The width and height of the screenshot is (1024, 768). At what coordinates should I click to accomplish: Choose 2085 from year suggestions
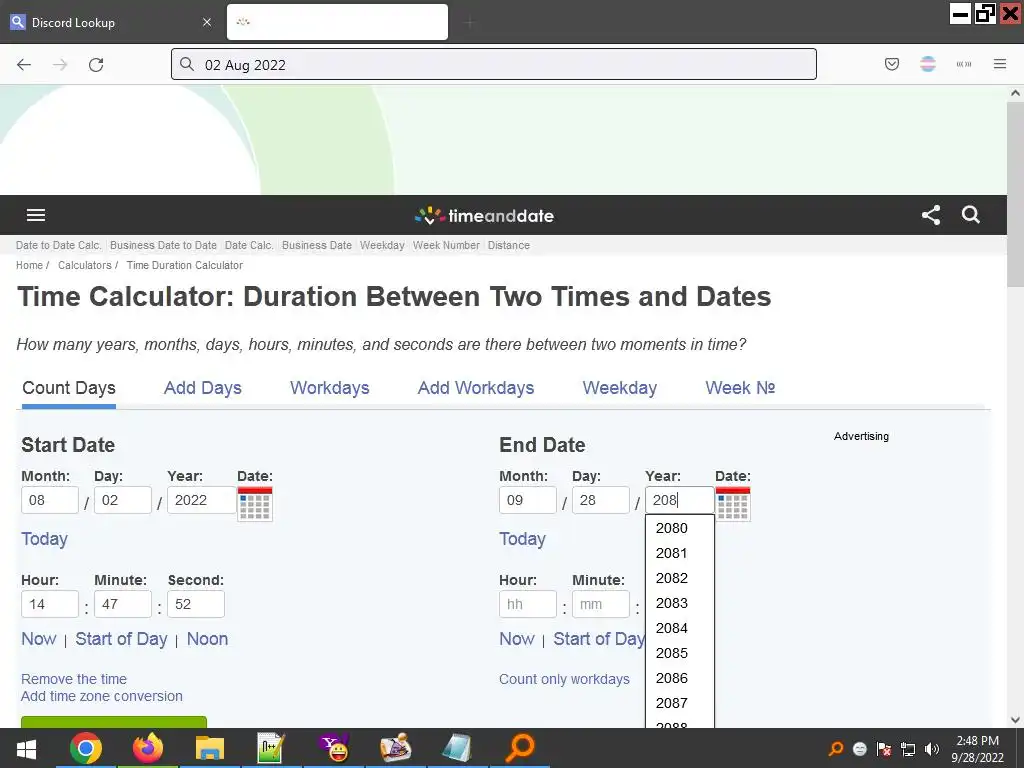[x=680, y=653]
